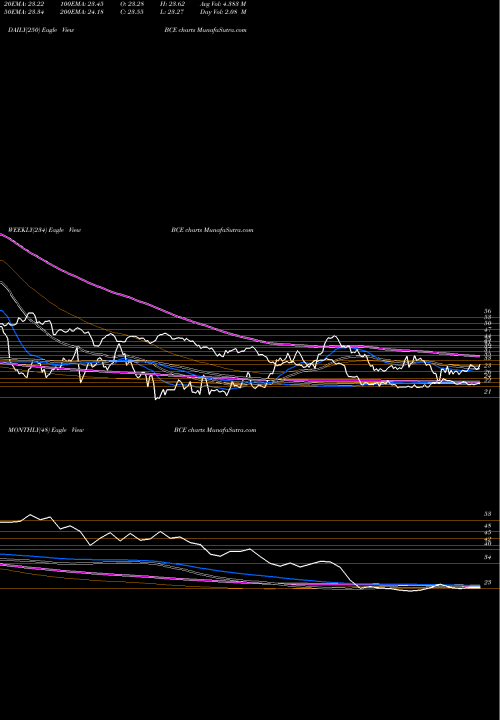Click the low price L: 23.27
This screenshot has width=500, height=720.
tap(172, 12)
